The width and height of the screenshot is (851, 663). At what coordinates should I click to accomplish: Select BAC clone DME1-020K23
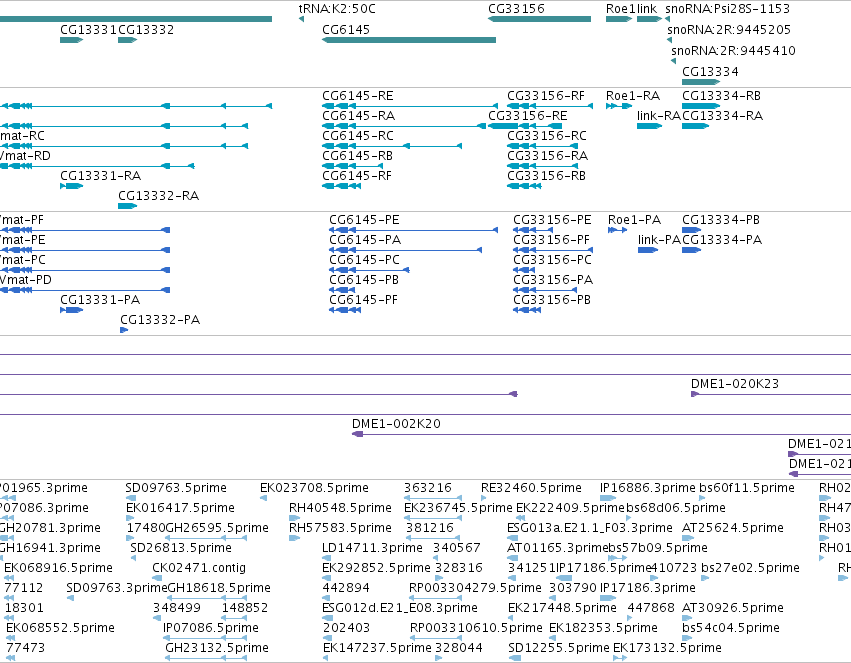click(735, 384)
